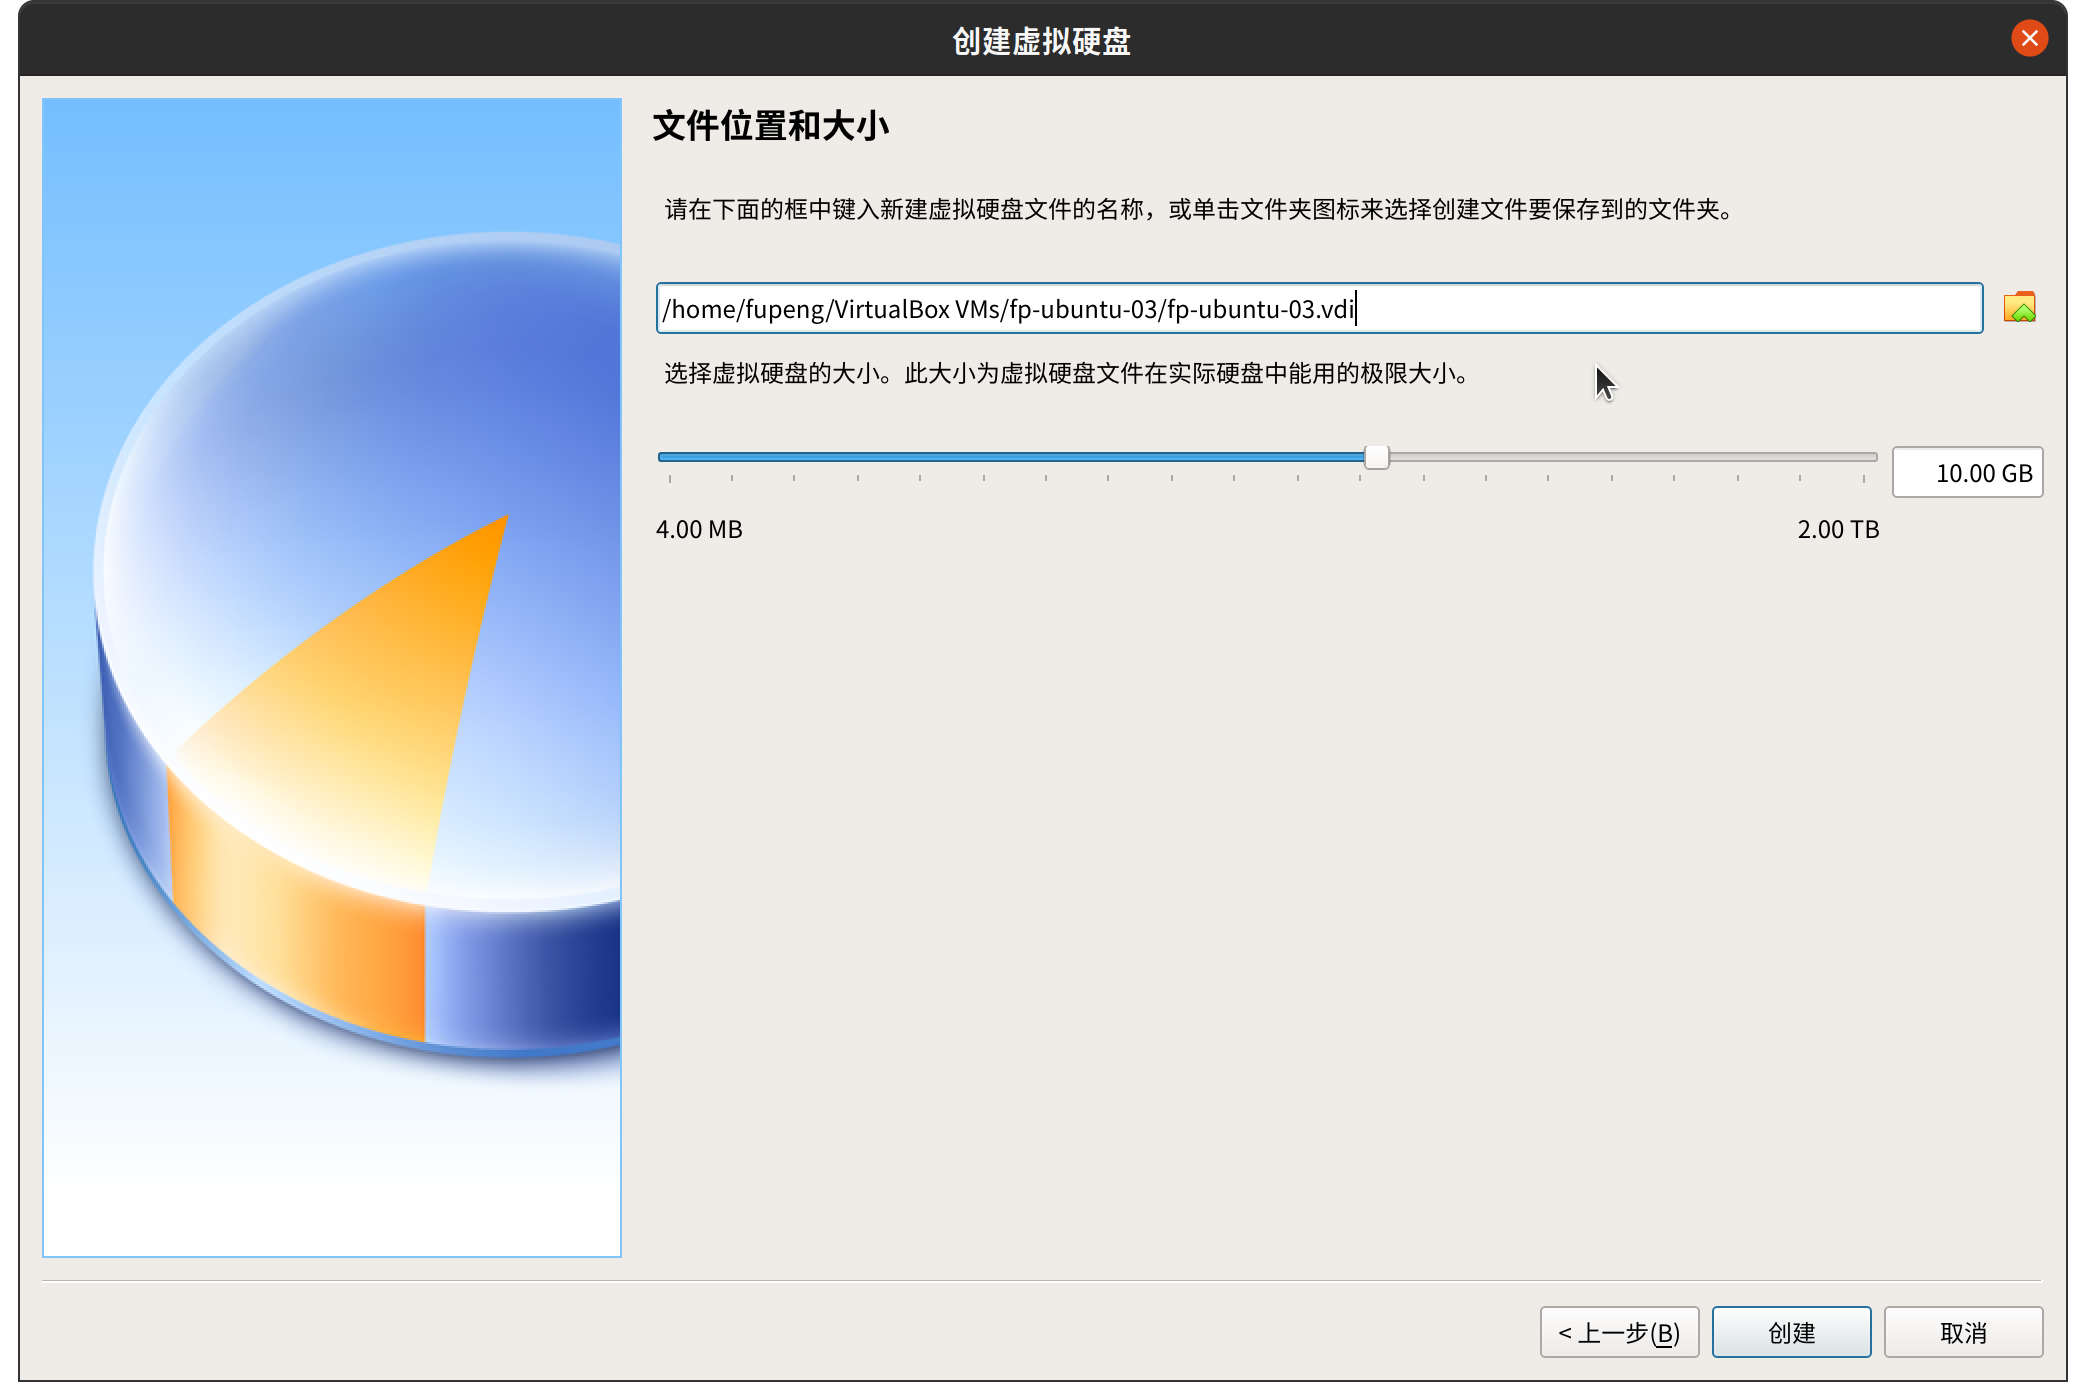This screenshot has height=1400, width=2086.
Task: Click the 2.00 TB maximum size label
Action: [1837, 529]
